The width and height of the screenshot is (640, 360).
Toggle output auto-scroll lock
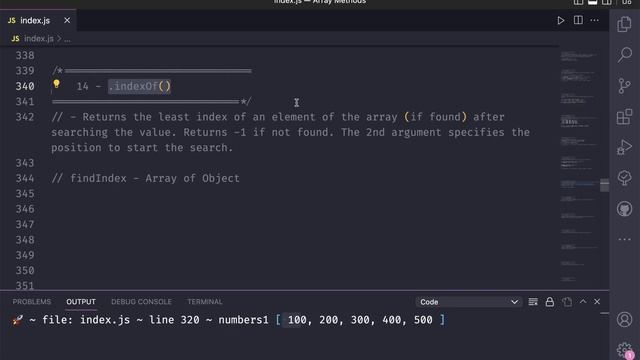[550, 302]
